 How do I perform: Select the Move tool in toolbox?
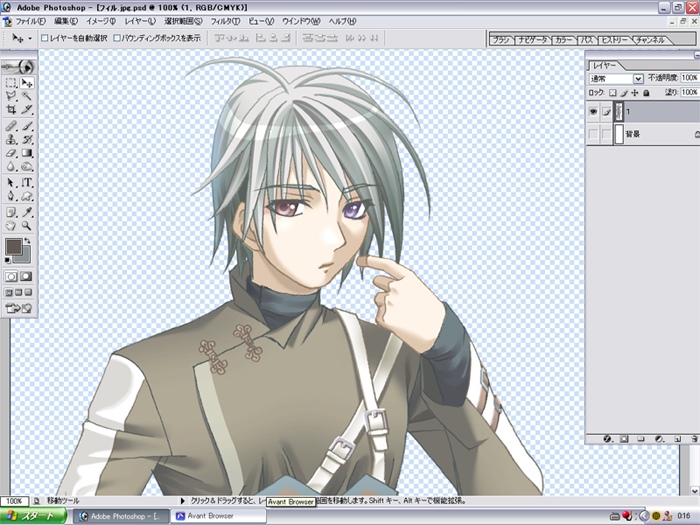[27, 83]
